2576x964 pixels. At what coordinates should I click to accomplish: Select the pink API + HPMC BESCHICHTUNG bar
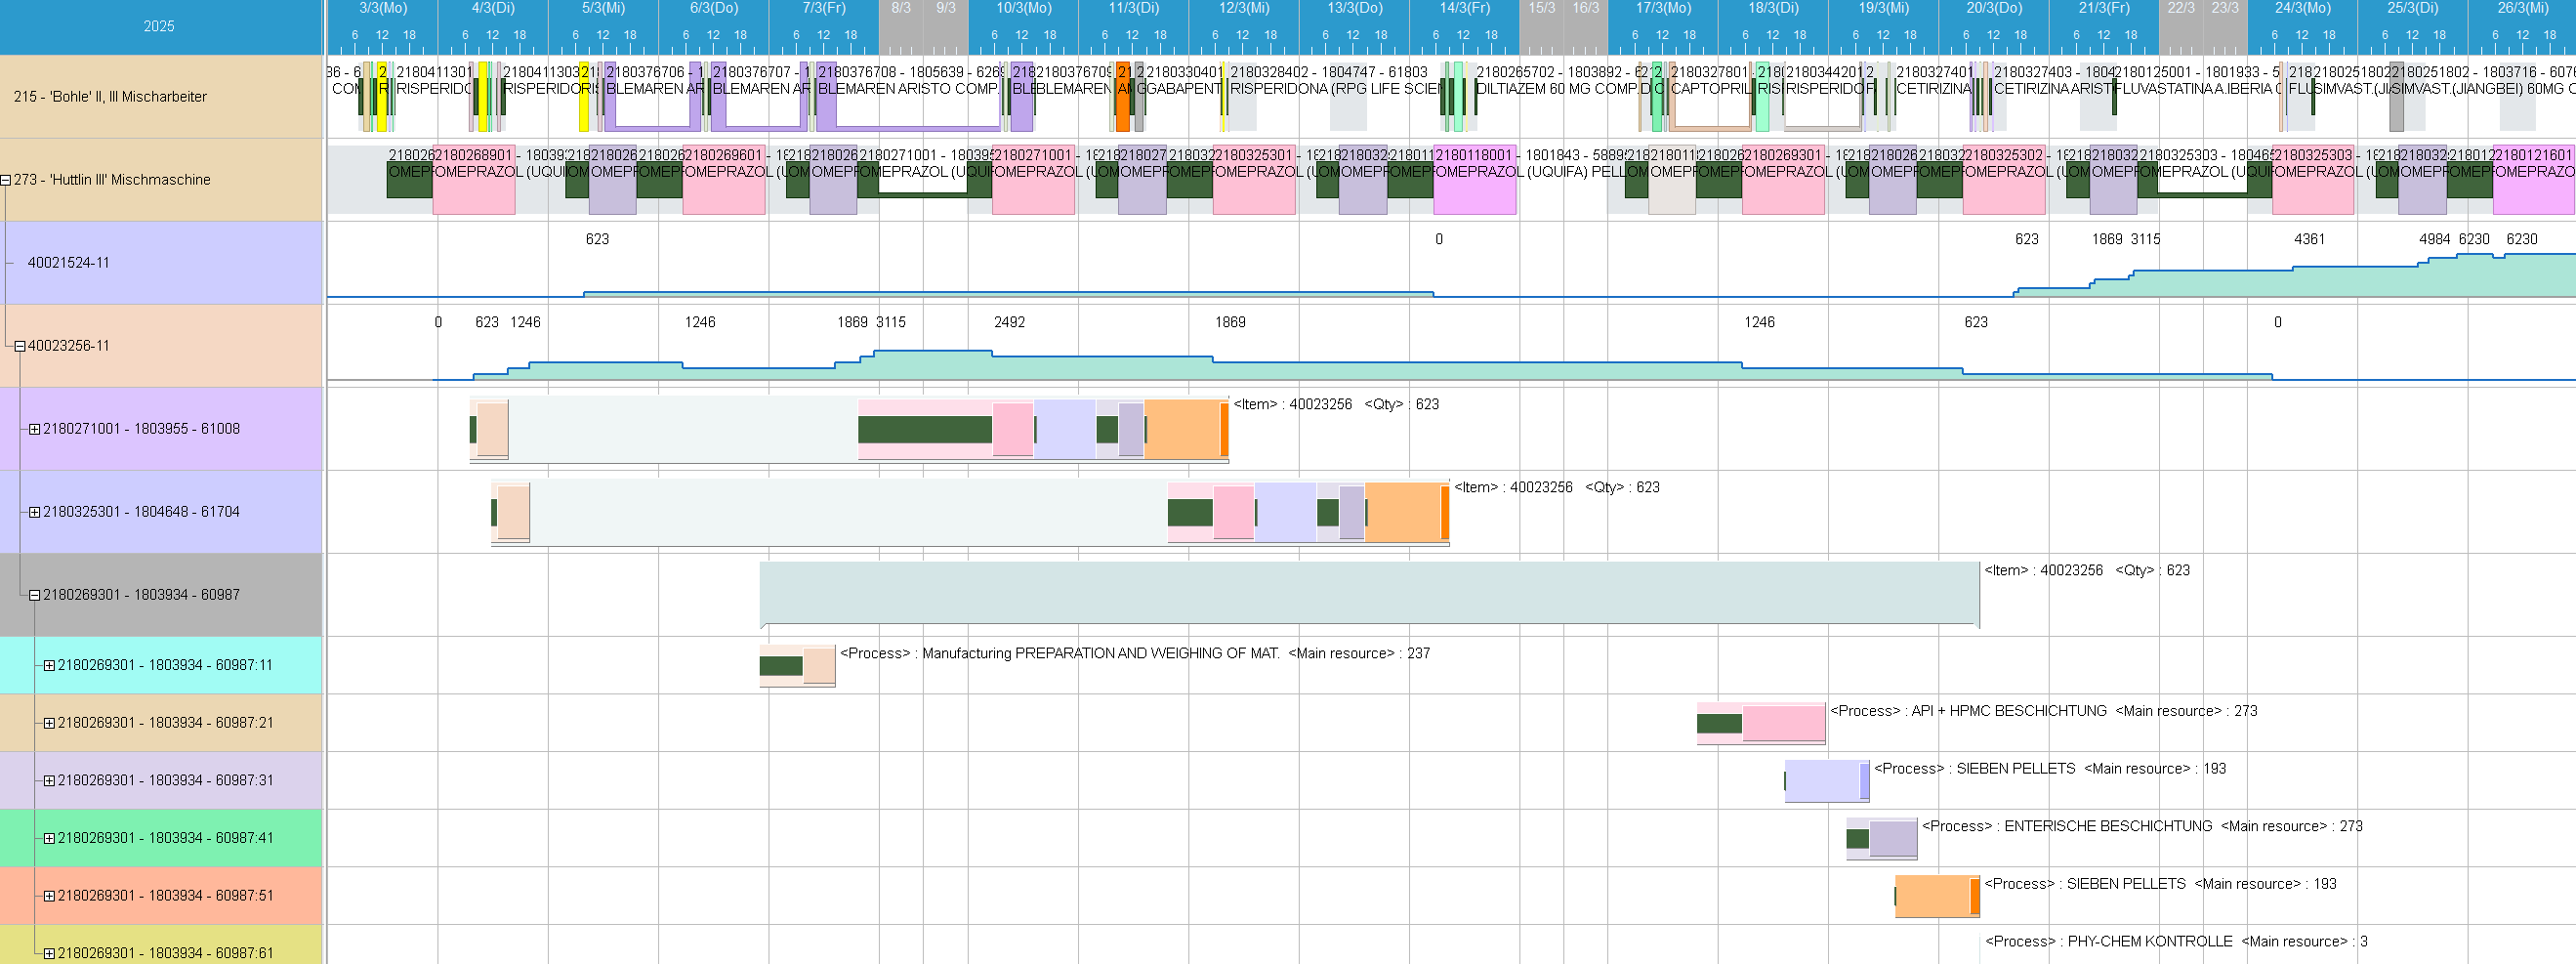click(1782, 723)
